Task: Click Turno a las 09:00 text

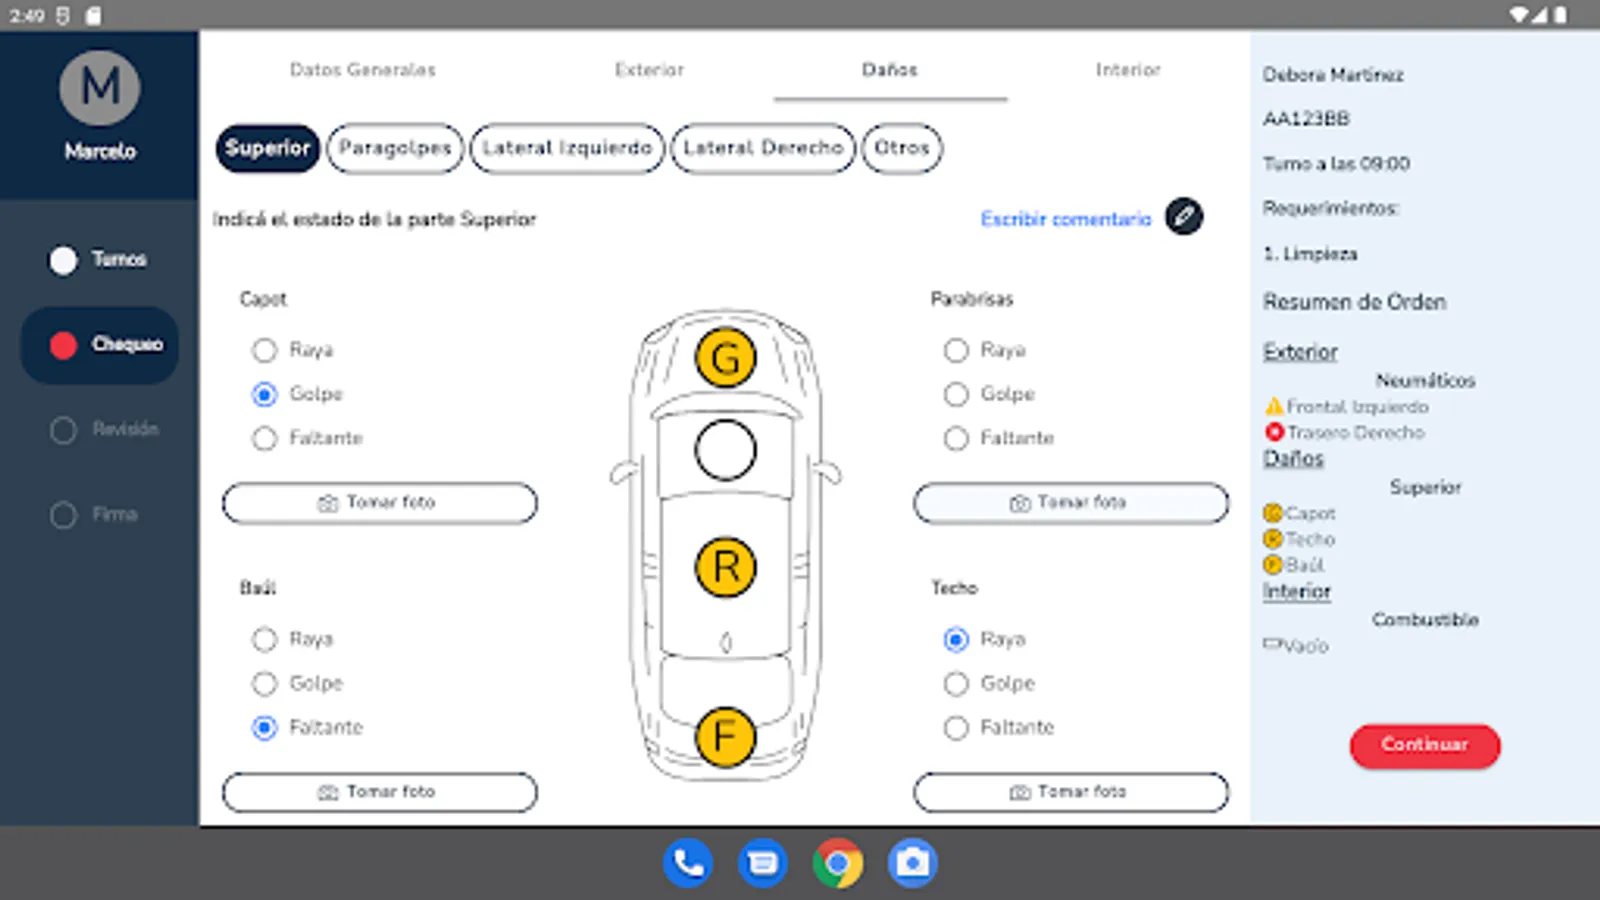Action: pos(1336,163)
